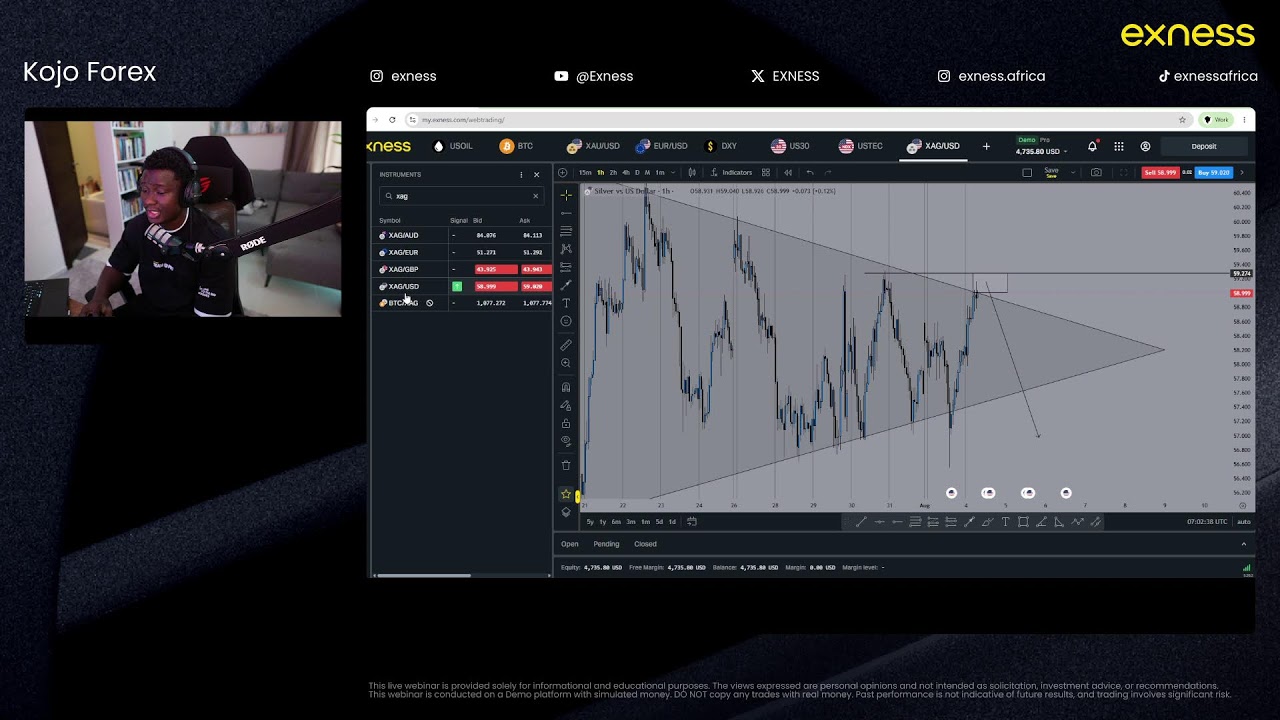The width and height of the screenshot is (1280, 720).
Task: Open the USTEC instrument tab
Action: coord(861,146)
